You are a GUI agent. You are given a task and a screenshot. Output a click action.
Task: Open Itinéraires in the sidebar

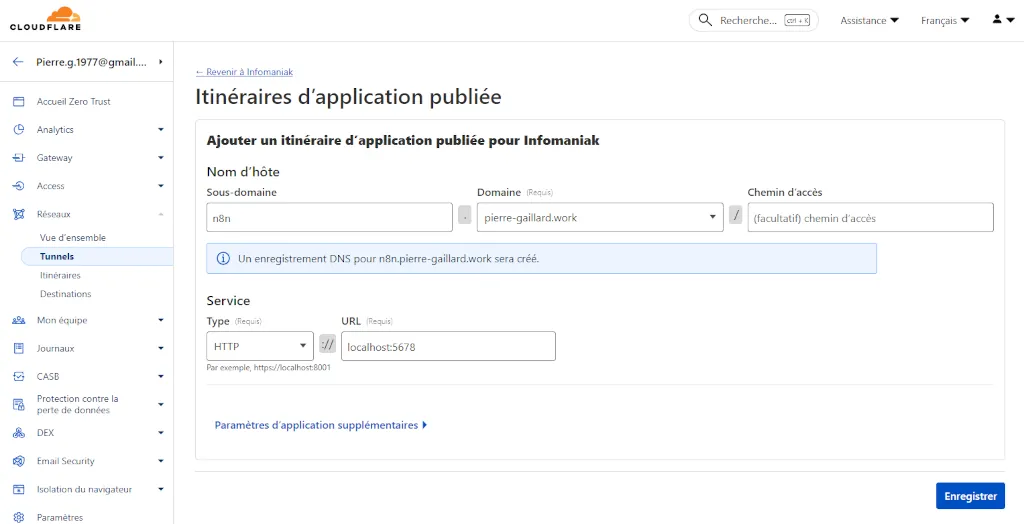(x=60, y=276)
